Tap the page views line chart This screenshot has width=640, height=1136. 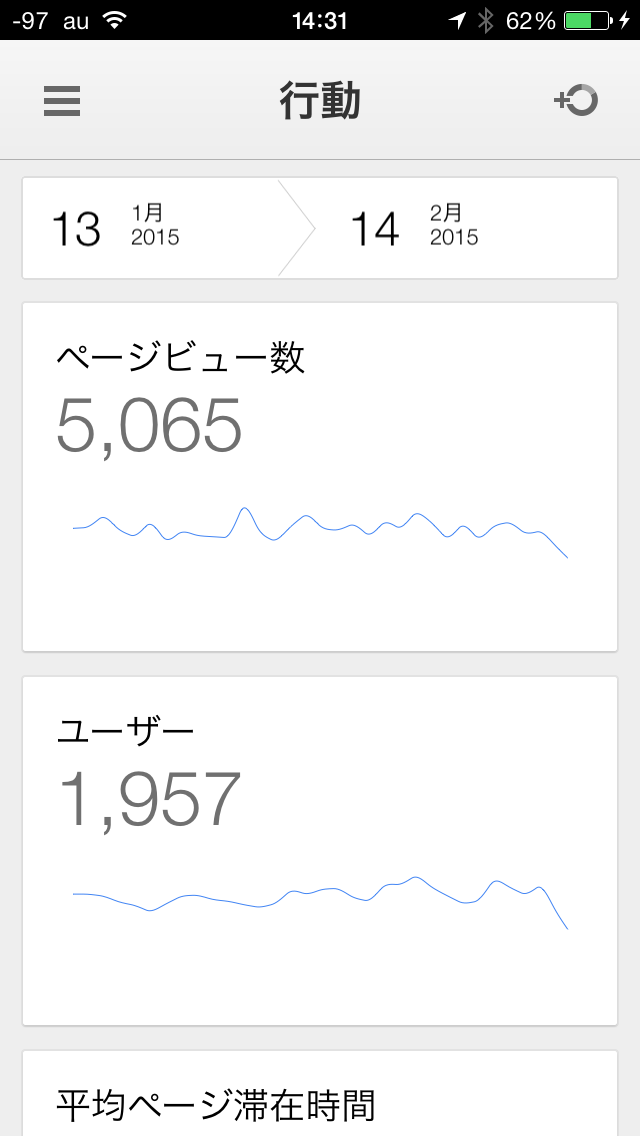[x=320, y=530]
